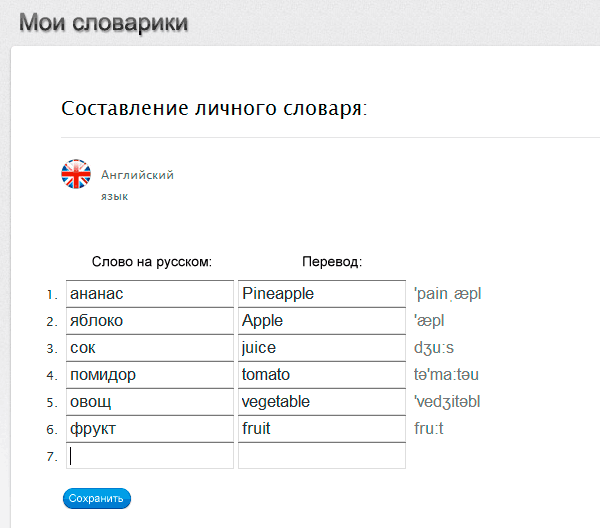The height and width of the screenshot is (528, 600).
Task: Click the pineapple phonetic transcription text
Action: click(447, 294)
